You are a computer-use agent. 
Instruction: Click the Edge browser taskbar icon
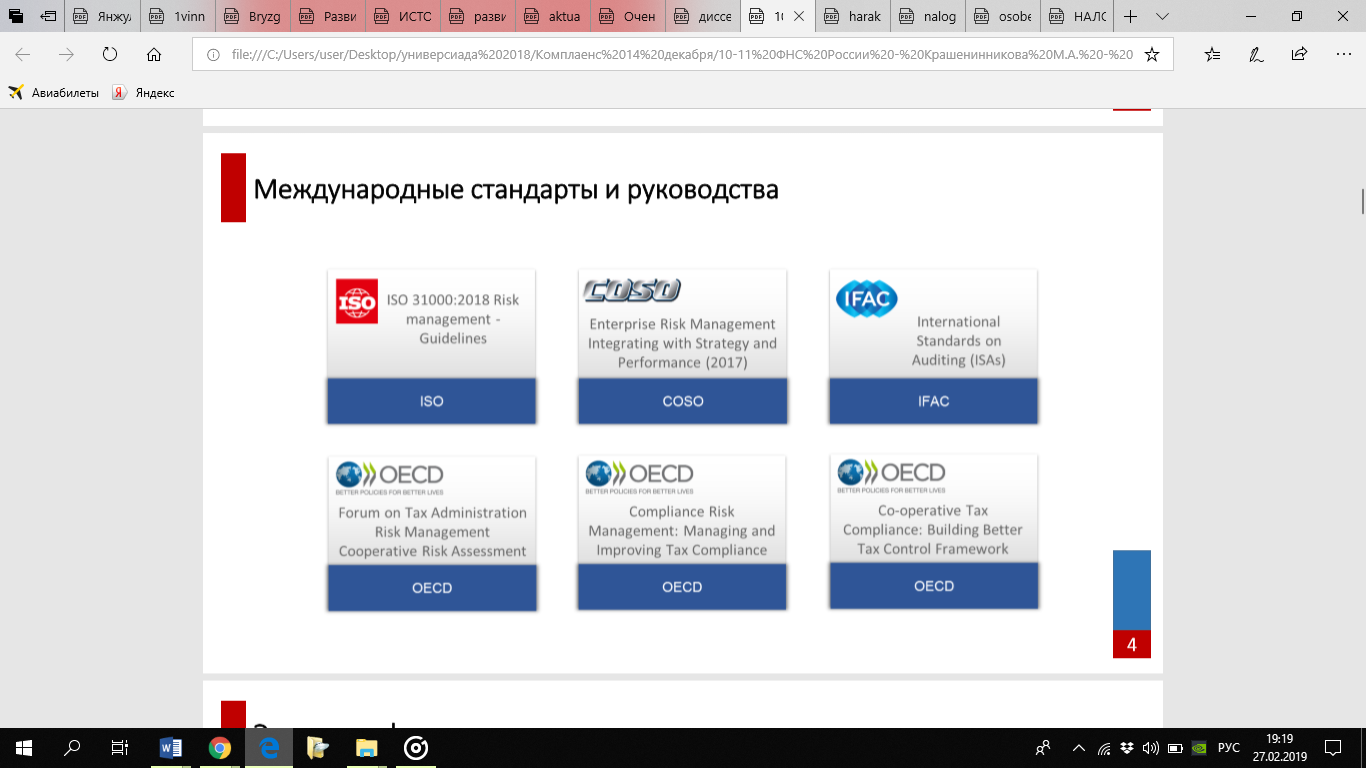coord(268,747)
